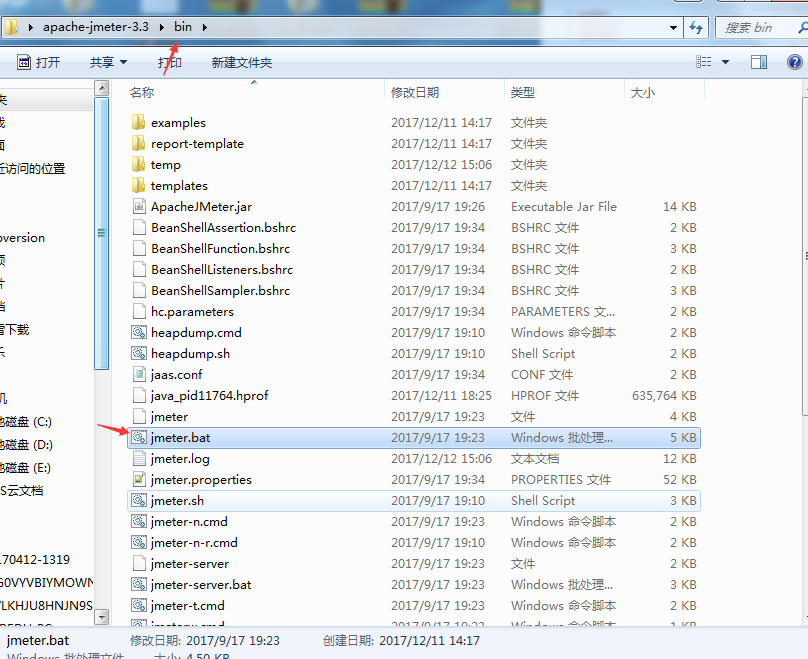Click New Folder (新建文件夹) button
This screenshot has width=808, height=659.
point(242,62)
